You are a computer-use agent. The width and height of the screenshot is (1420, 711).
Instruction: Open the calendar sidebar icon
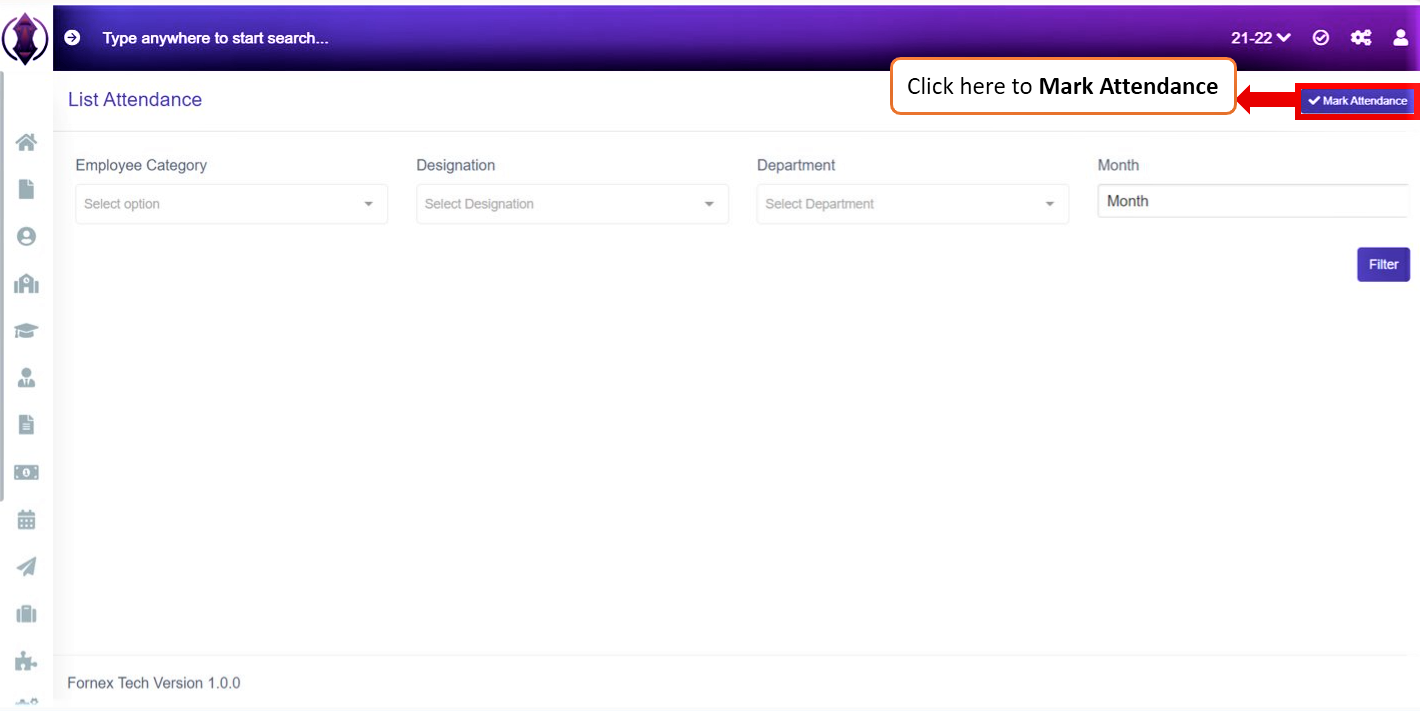[26, 520]
